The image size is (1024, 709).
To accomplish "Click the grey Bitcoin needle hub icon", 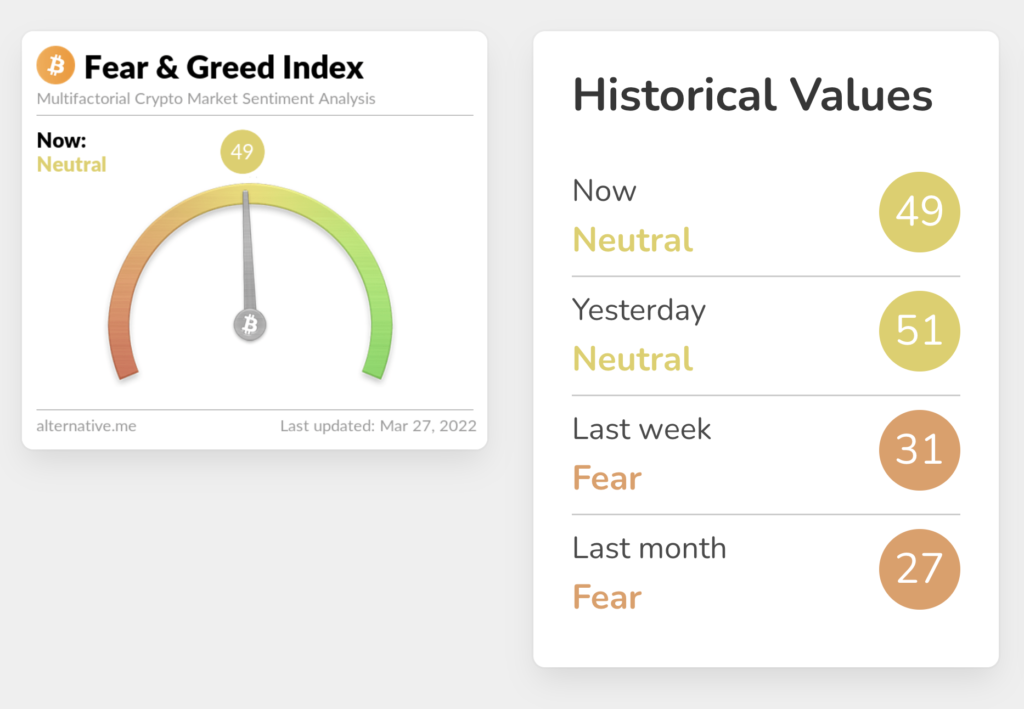I will tap(250, 324).
